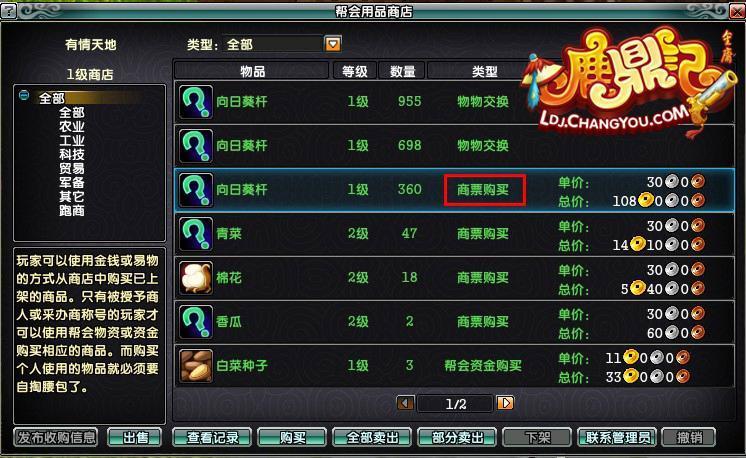Select the 军备 category
Image resolution: width=746 pixels, height=458 pixels.
point(72,183)
